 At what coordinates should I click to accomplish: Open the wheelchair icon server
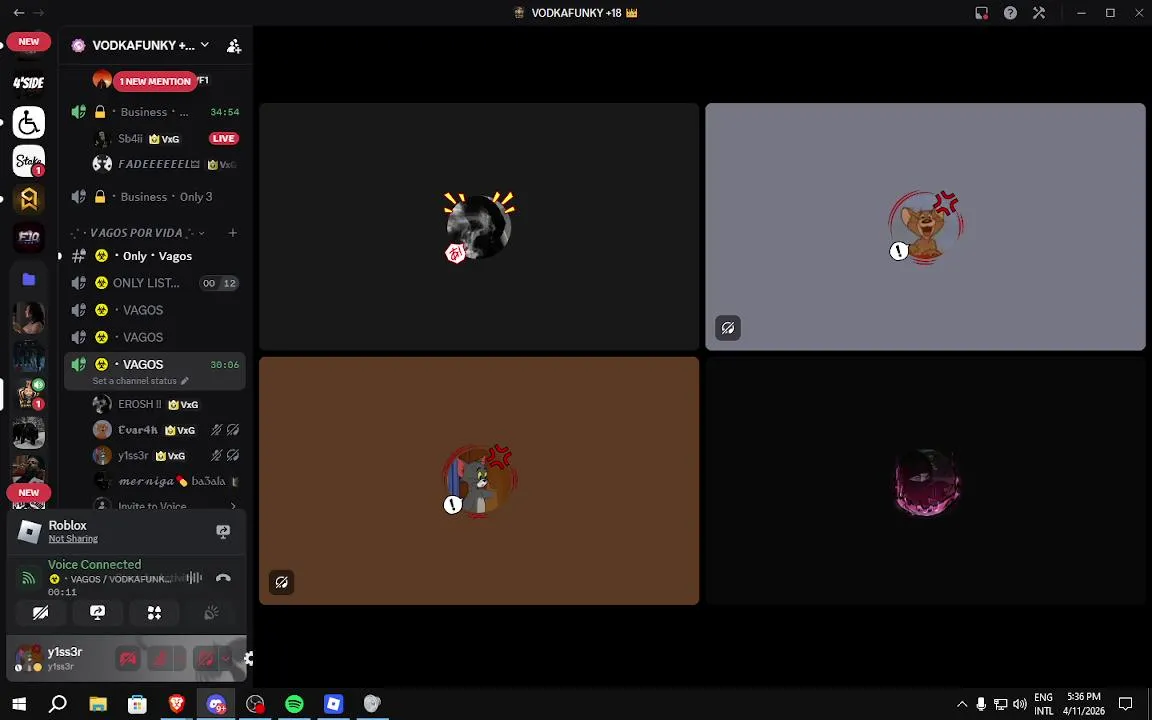click(x=29, y=123)
